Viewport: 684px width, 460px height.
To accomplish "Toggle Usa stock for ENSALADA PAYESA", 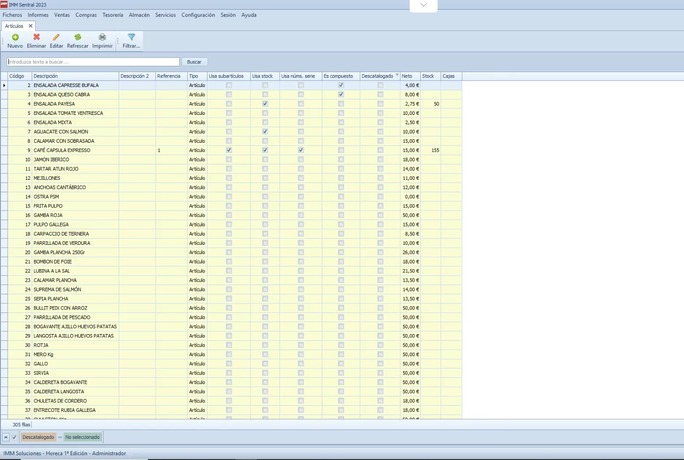I will click(265, 104).
